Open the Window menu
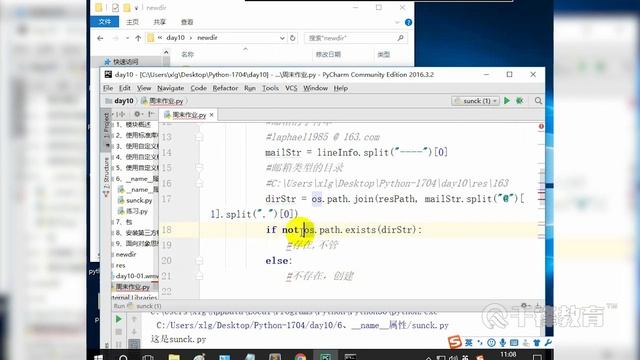 coord(316,88)
